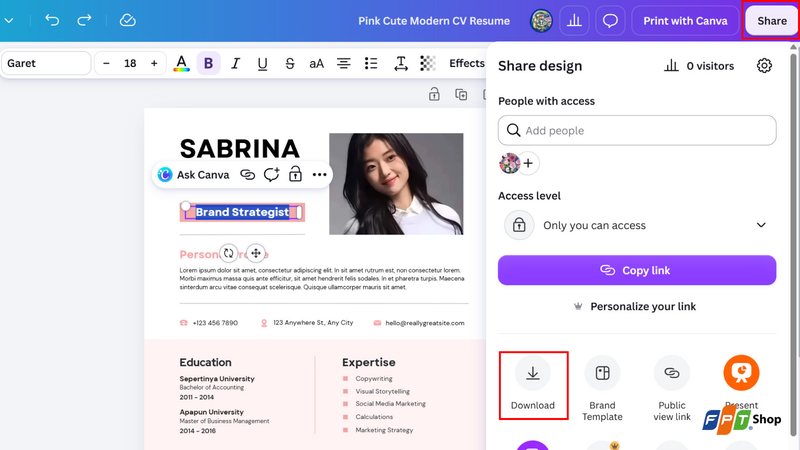Select Sepertinya University text
Viewport: 800px width, 450px height.
point(217,379)
